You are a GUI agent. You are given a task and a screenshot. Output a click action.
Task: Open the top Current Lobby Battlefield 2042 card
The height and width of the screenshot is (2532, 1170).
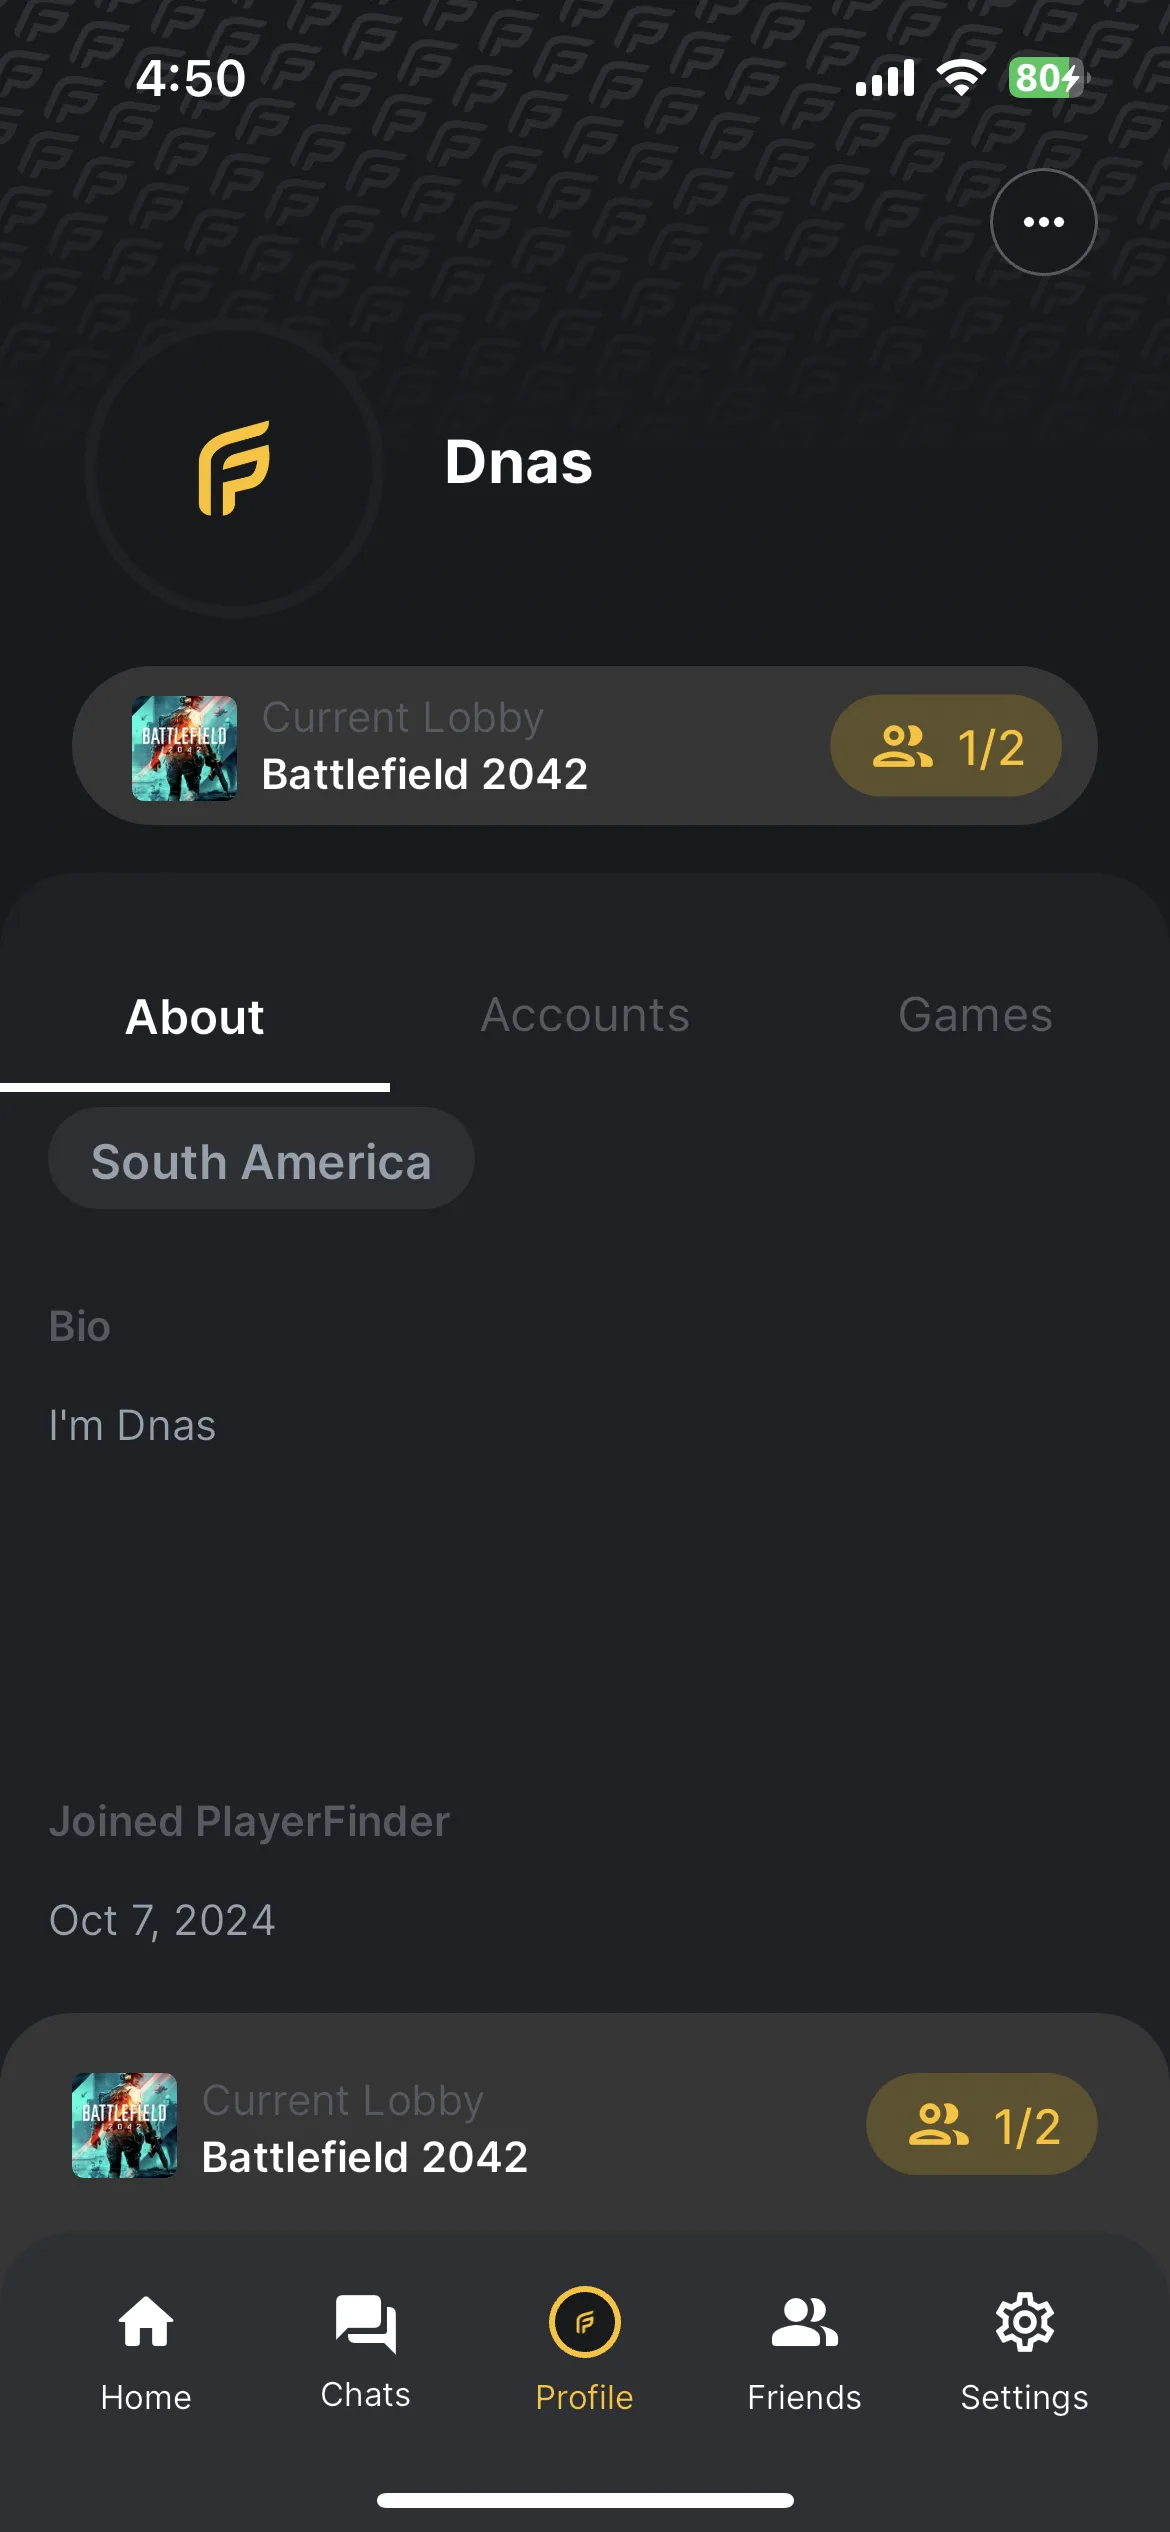(x=585, y=746)
